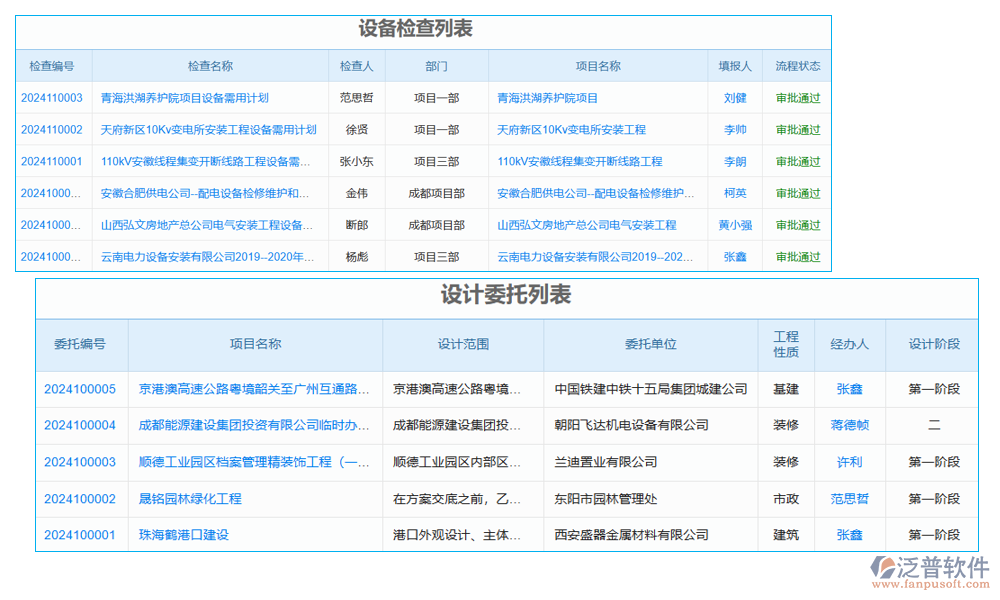Select handler 范思哲 in the design list
1000x600 pixels.
[849, 498]
